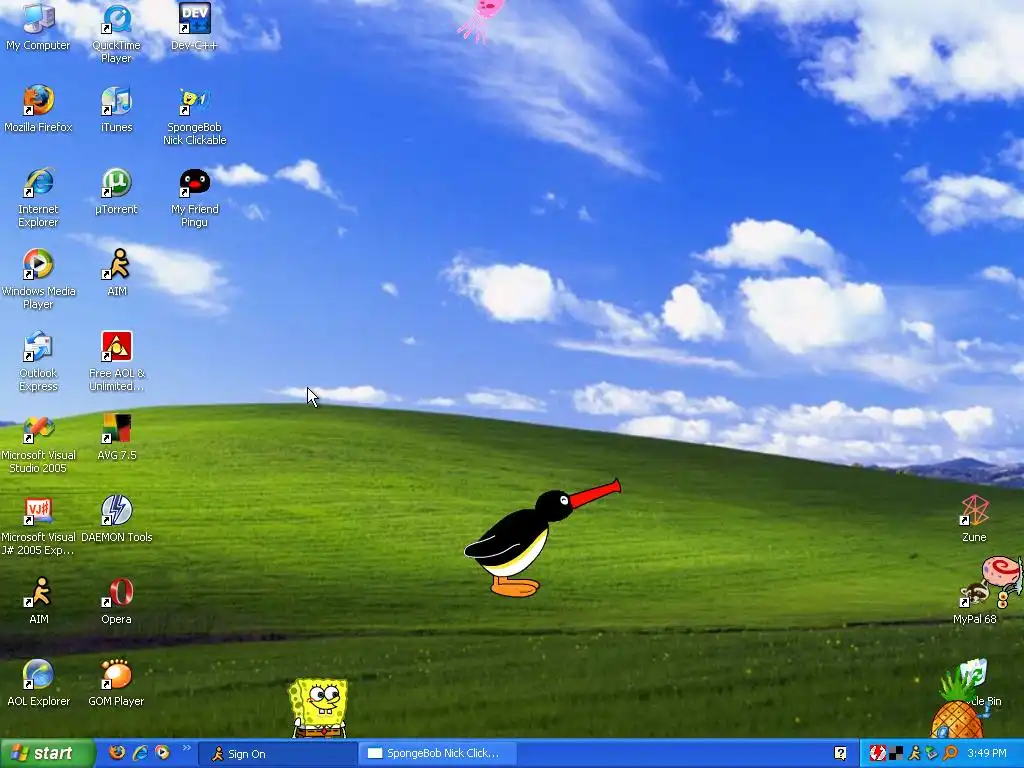The height and width of the screenshot is (768, 1024).
Task: Click the 3:49 PM system clock
Action: [987, 754]
